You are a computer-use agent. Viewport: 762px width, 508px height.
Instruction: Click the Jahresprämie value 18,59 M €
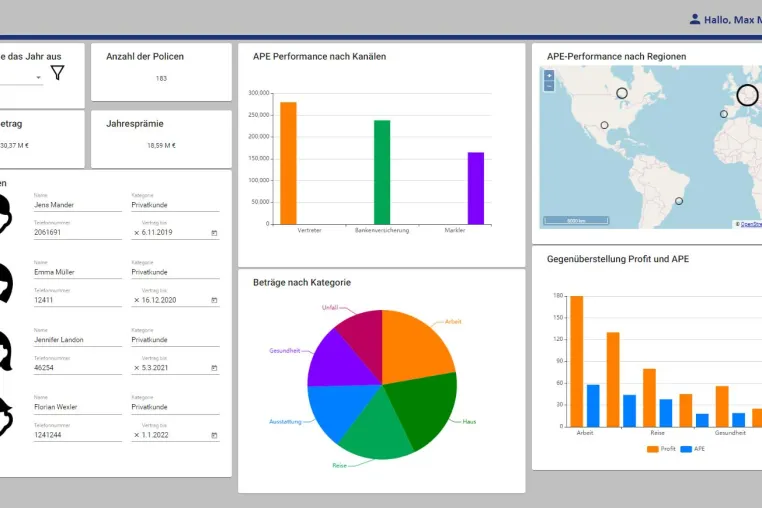point(161,145)
